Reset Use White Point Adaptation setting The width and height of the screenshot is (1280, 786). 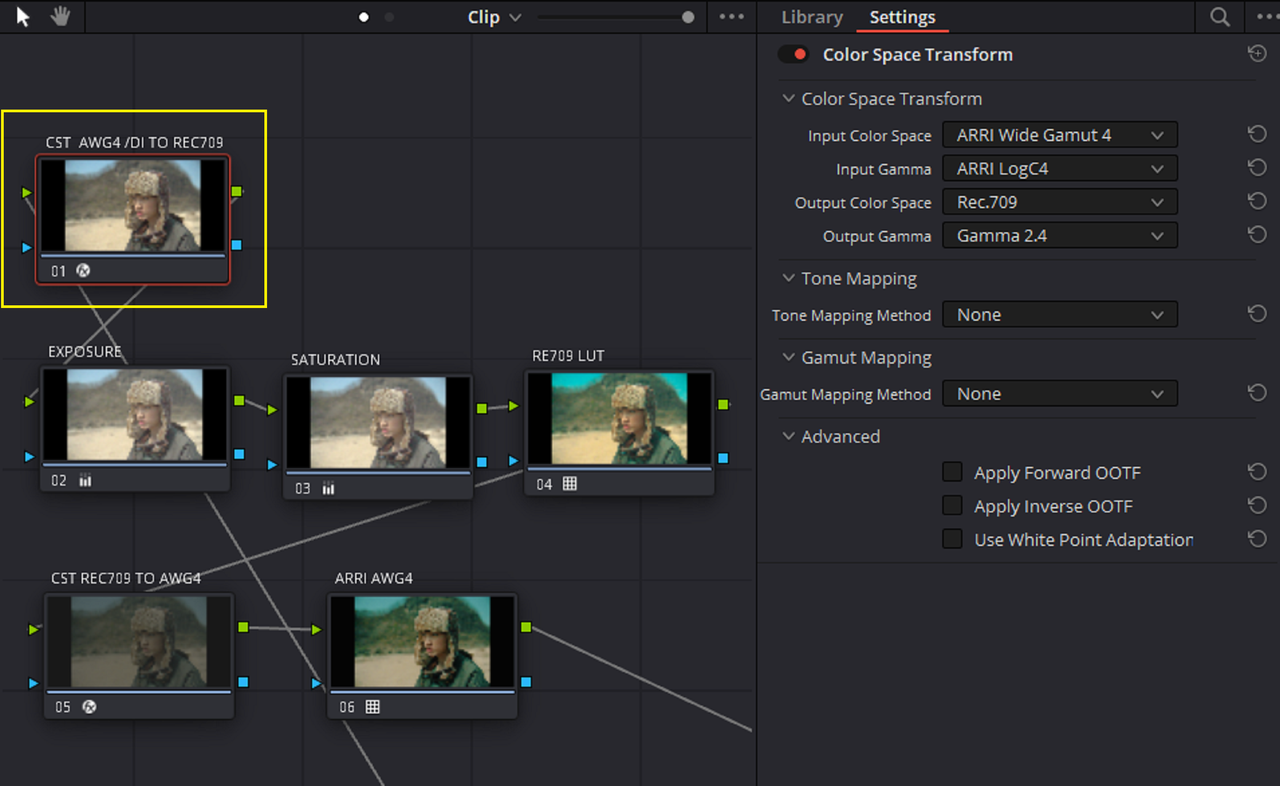click(x=1257, y=539)
